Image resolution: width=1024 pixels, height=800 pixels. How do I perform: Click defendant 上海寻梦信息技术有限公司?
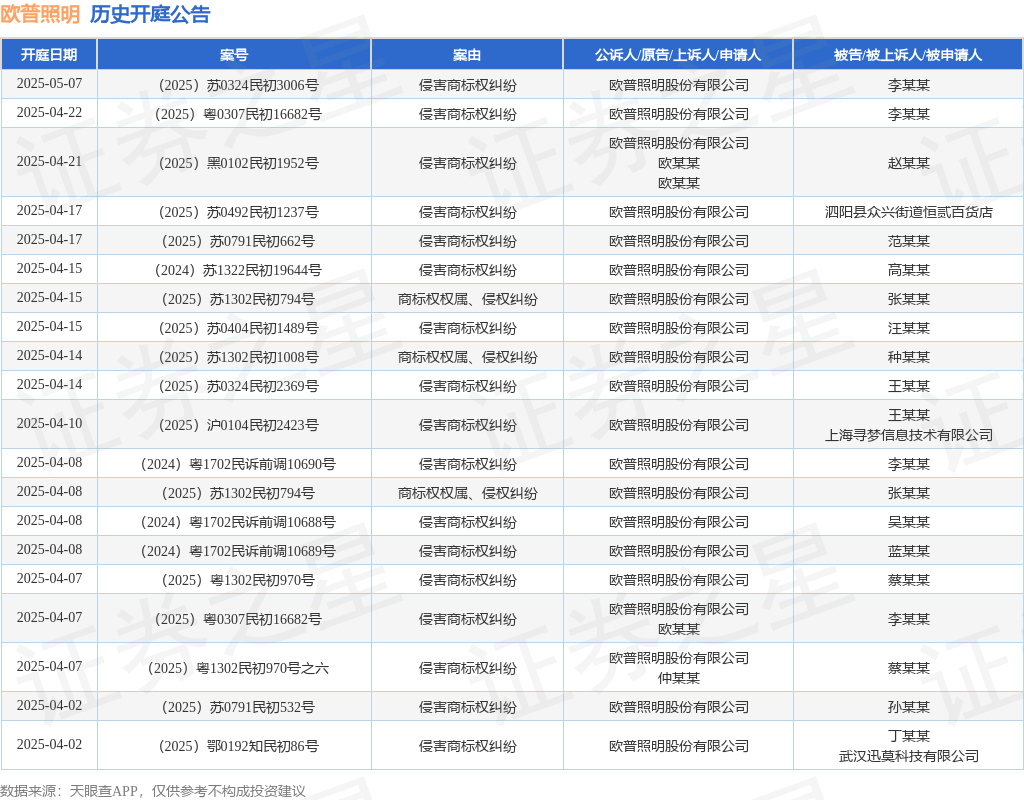click(908, 435)
